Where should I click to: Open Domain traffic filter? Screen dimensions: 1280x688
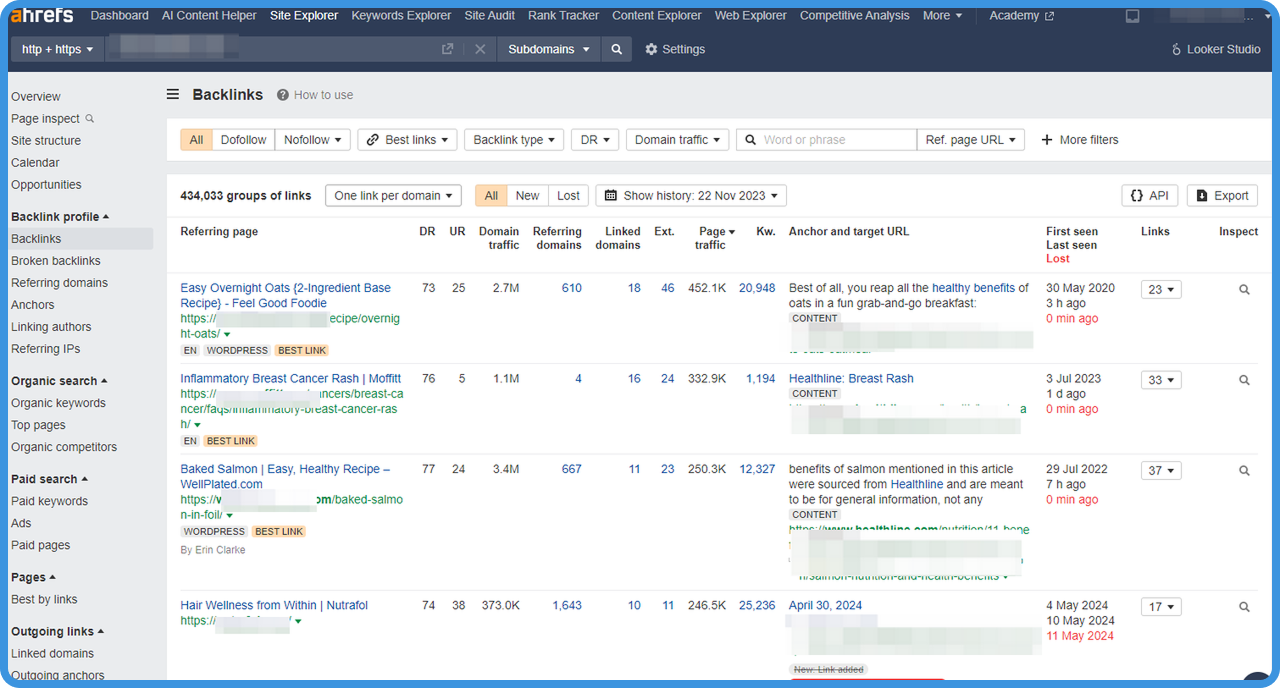(x=677, y=140)
